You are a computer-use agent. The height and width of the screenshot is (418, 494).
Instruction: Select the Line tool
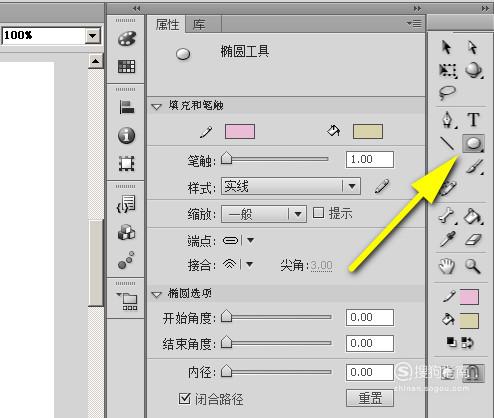pos(447,143)
